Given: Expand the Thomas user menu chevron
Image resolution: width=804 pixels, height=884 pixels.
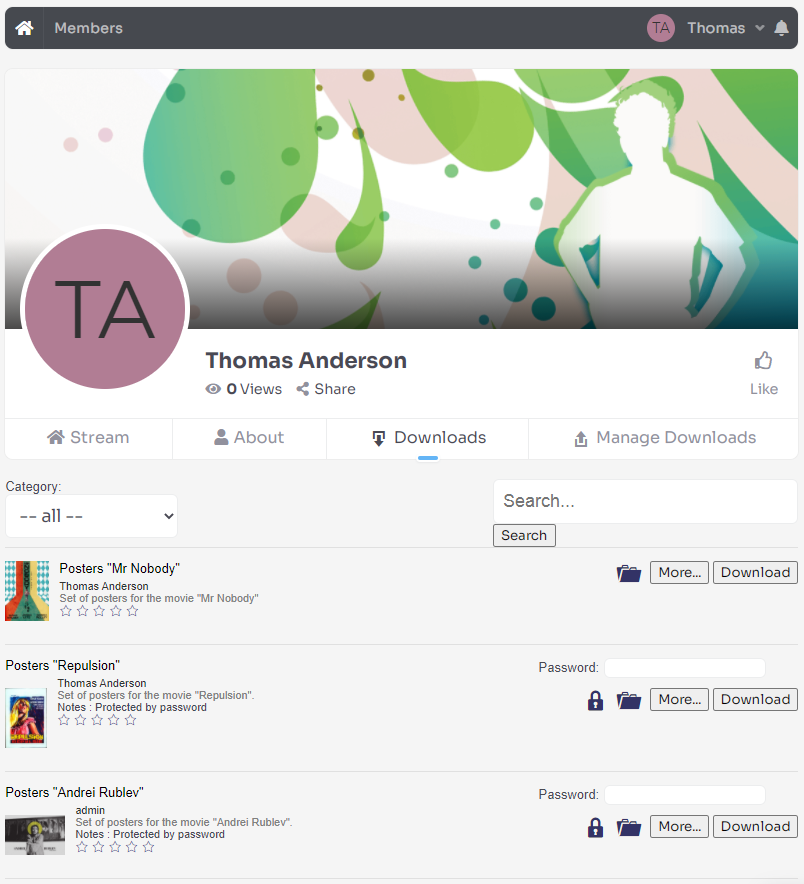Looking at the screenshot, I should tap(759, 28).
